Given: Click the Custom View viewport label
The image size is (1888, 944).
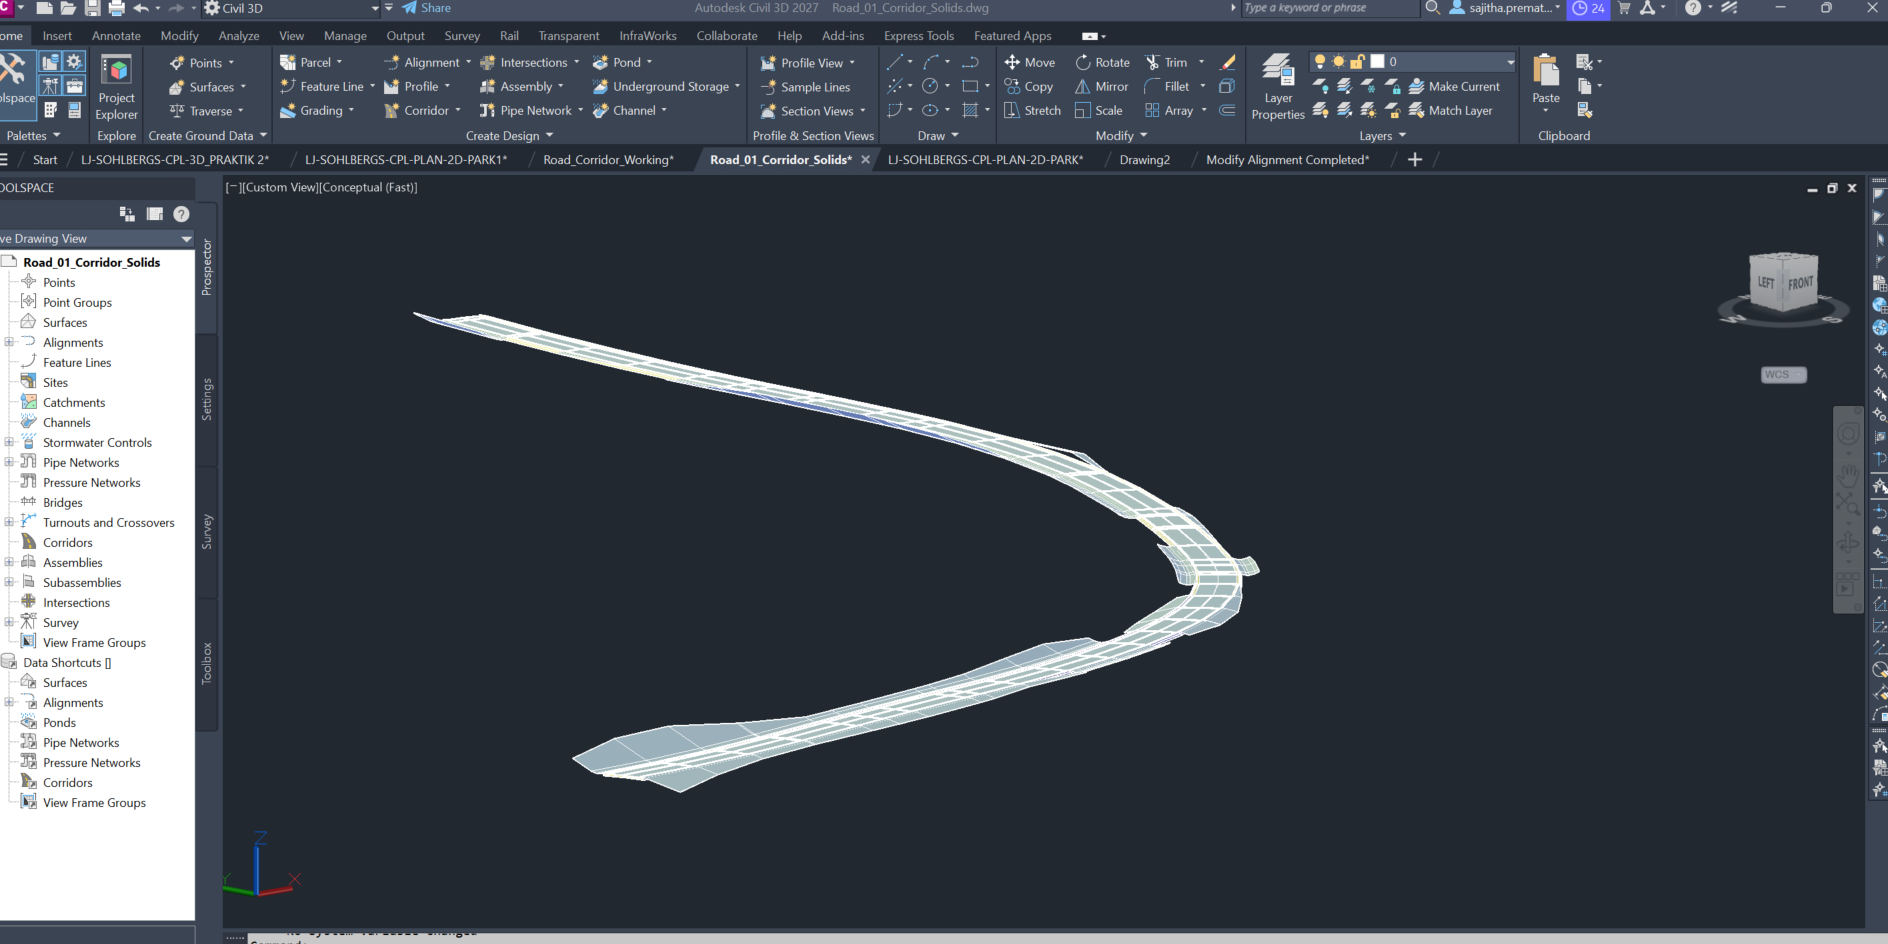Looking at the screenshot, I should pyautogui.click(x=281, y=187).
